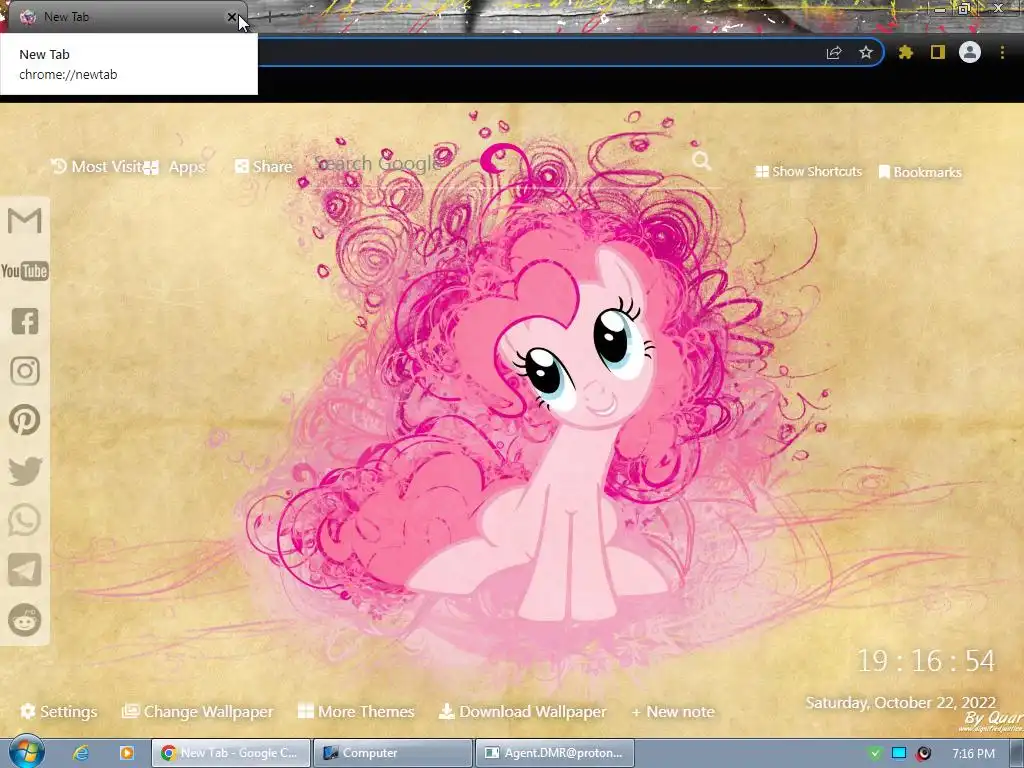Bookmark this tab with the star icon
1024x768 pixels.
(866, 52)
